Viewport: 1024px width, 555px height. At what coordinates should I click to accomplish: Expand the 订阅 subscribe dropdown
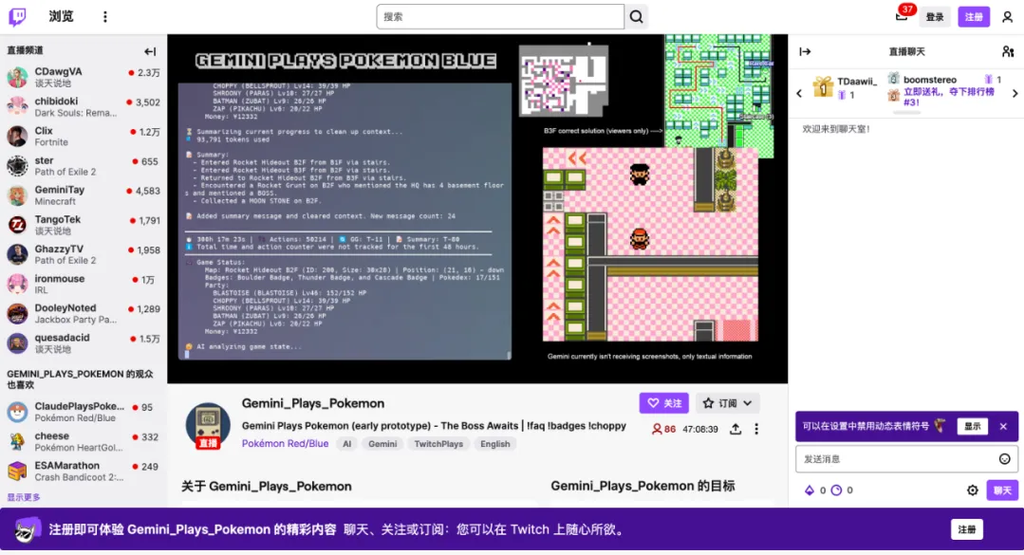pos(728,404)
